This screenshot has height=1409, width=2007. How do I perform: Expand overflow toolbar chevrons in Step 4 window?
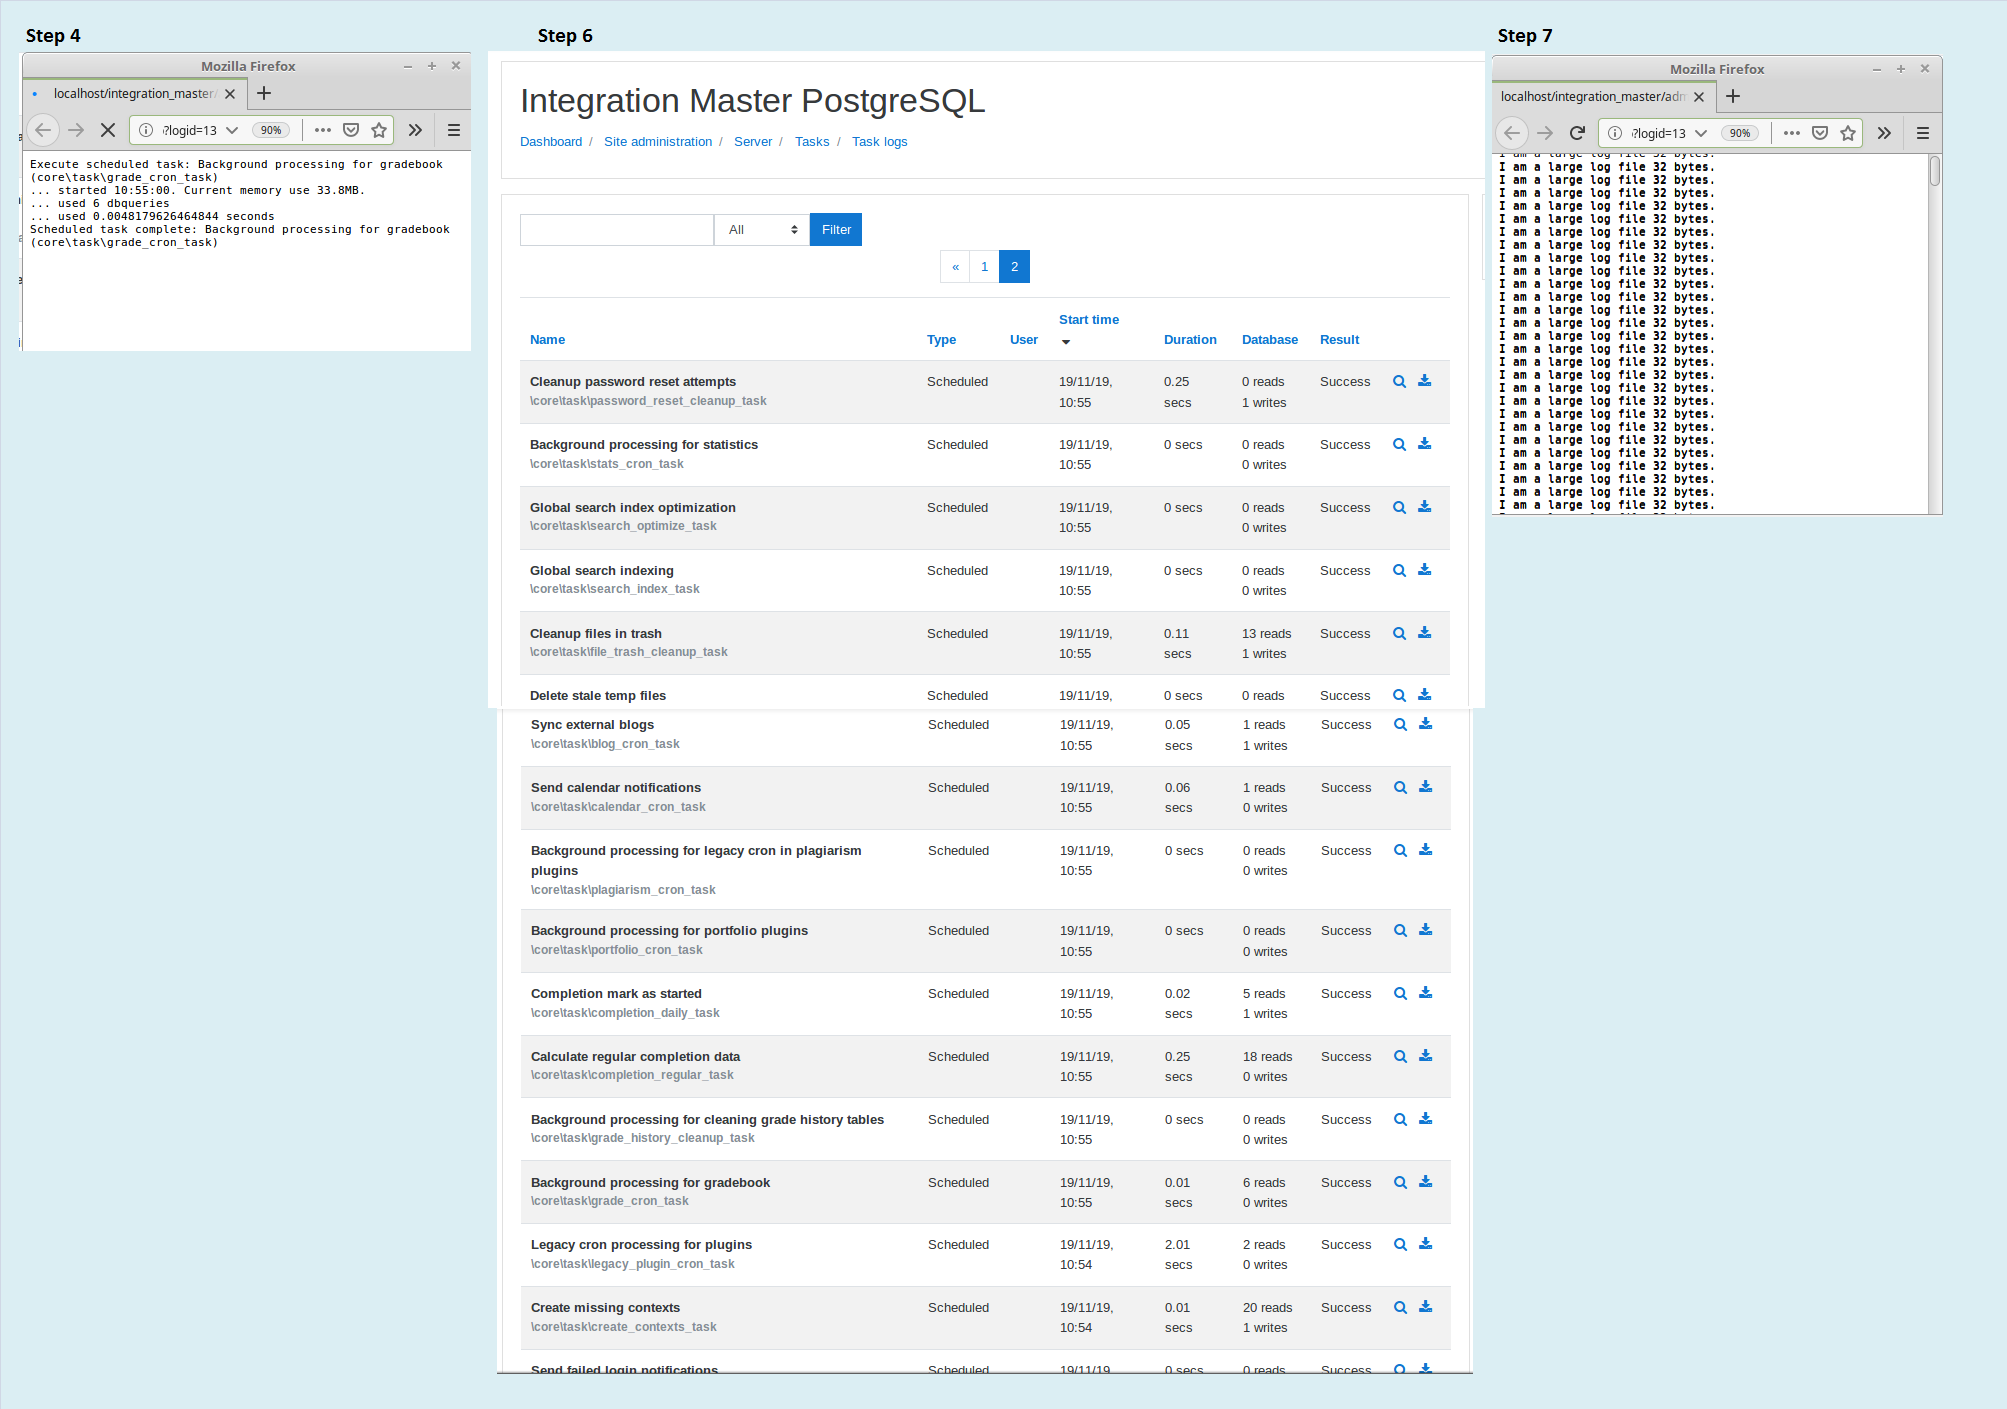click(415, 130)
